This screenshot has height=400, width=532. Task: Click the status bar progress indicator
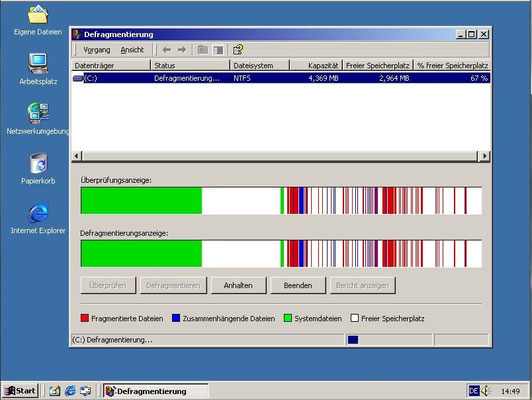[389, 340]
